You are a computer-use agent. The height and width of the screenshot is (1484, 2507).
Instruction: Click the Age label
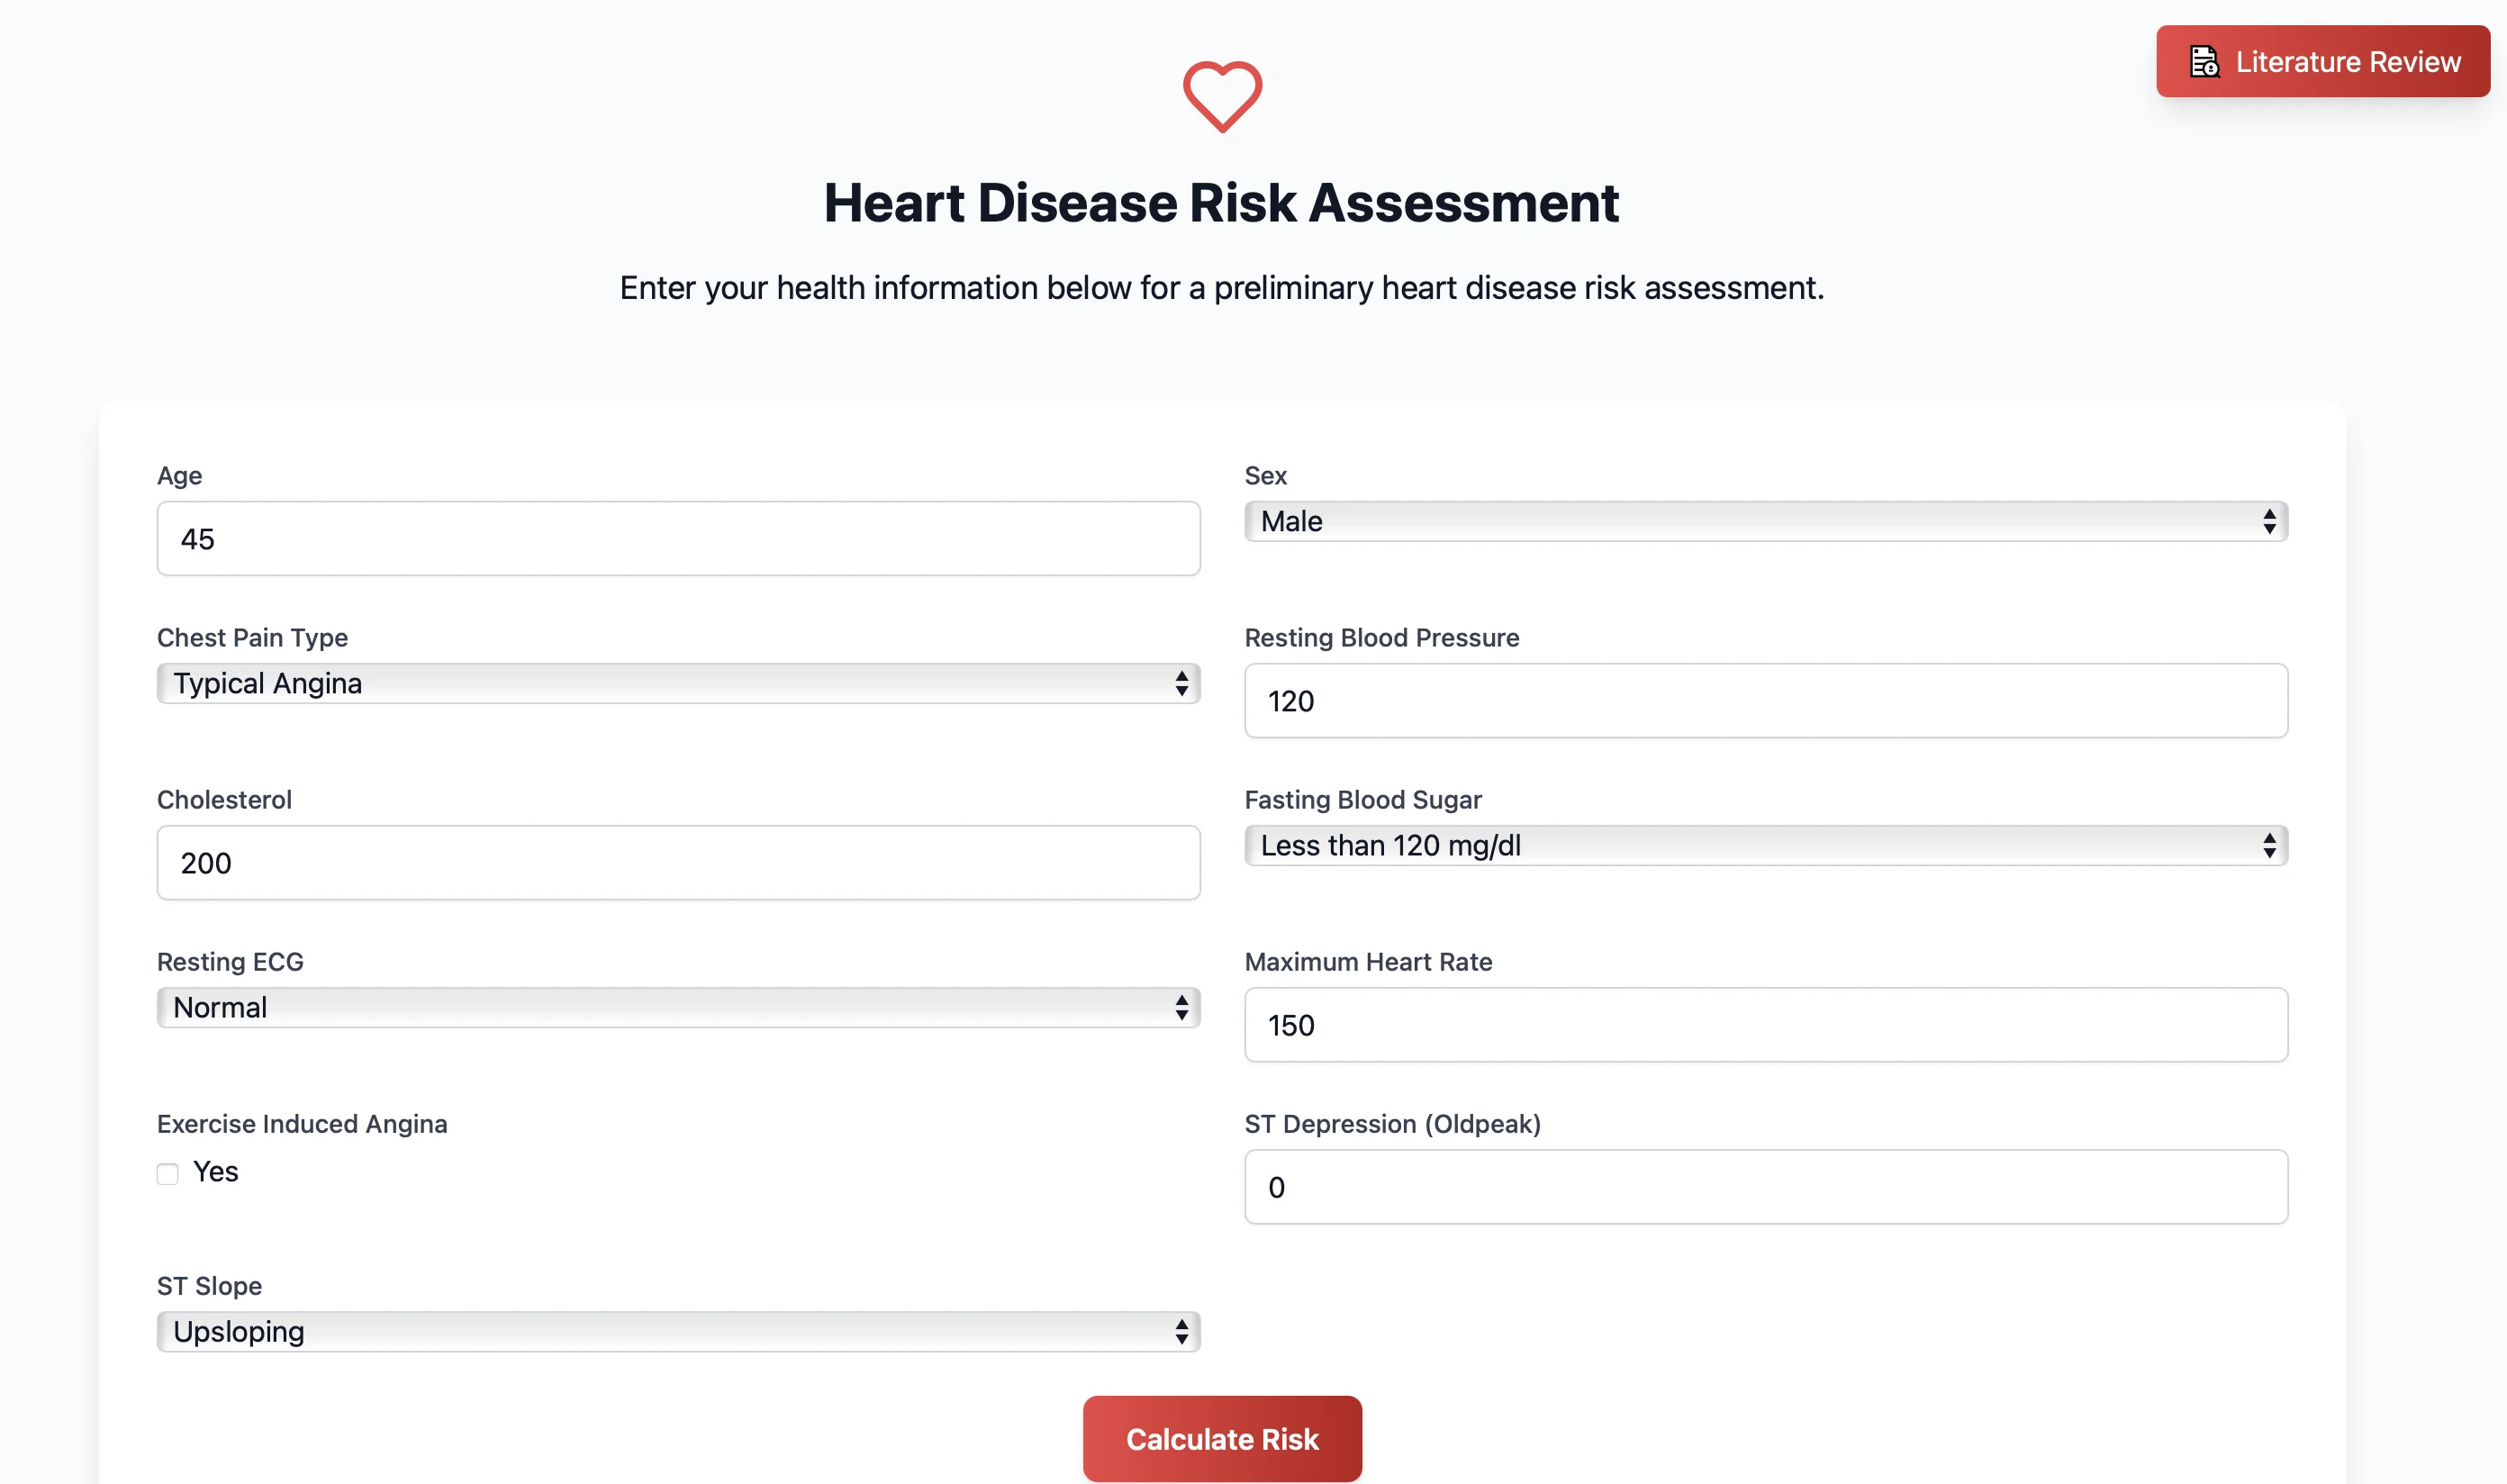(179, 476)
